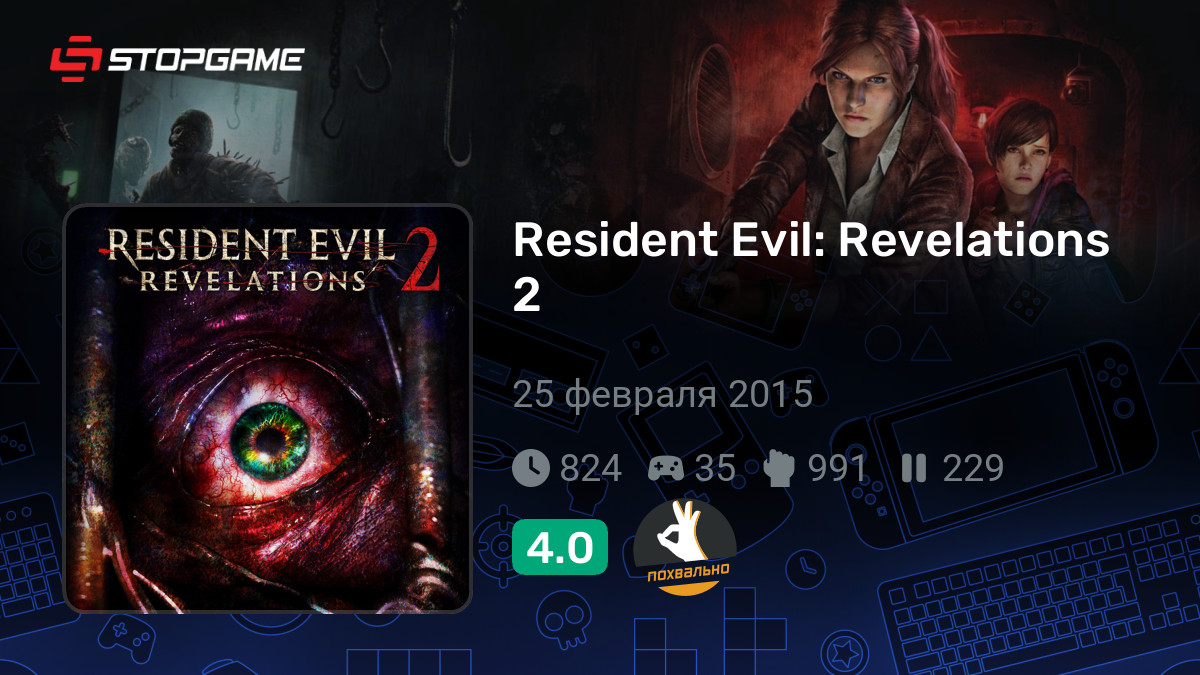Open the StopGame wordmark link
This screenshot has height=675, width=1200.
(205, 59)
